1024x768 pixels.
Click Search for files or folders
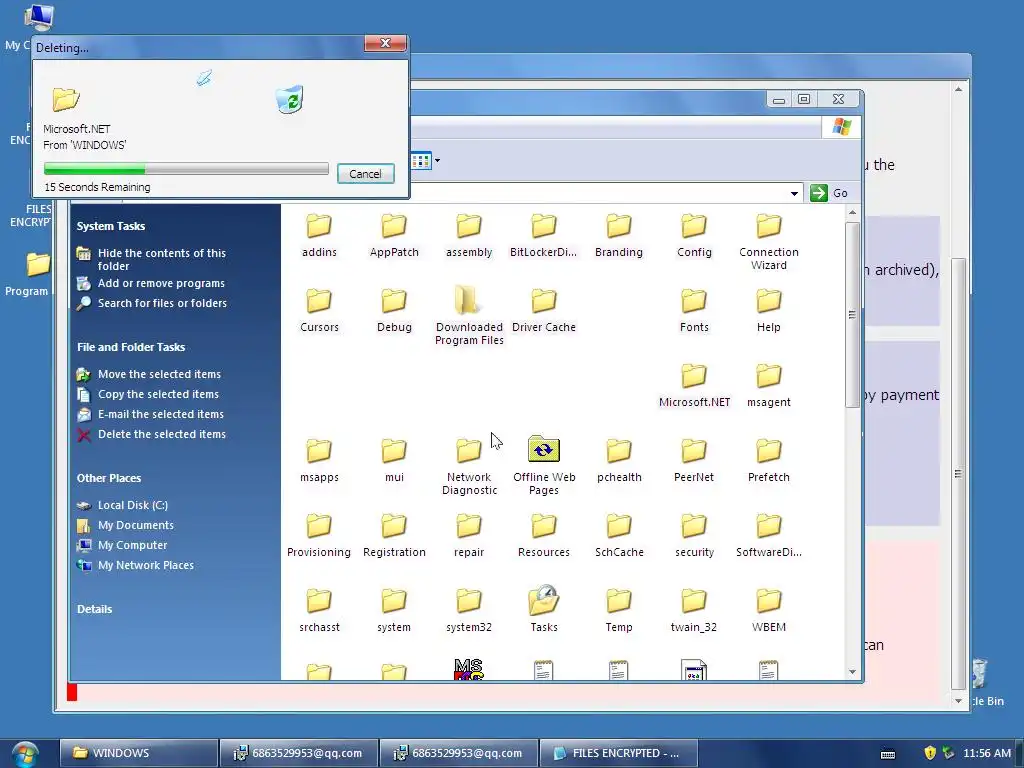point(162,303)
